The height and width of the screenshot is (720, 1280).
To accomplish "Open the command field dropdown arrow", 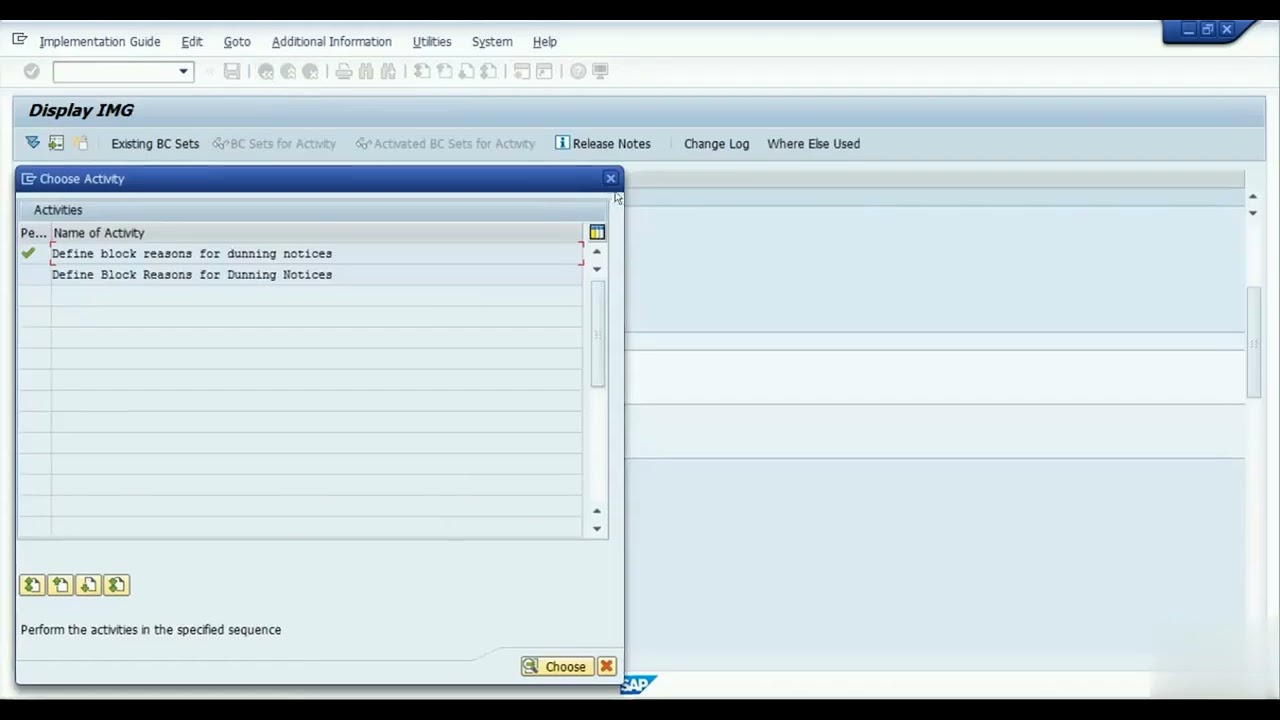I will pos(183,71).
